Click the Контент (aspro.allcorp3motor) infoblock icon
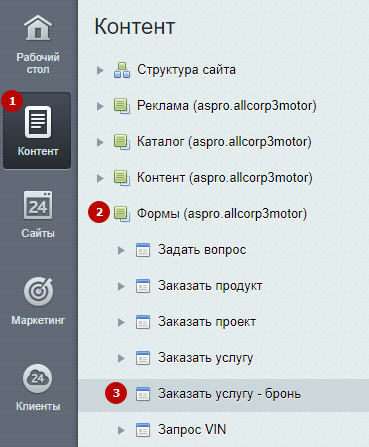 click(122, 178)
